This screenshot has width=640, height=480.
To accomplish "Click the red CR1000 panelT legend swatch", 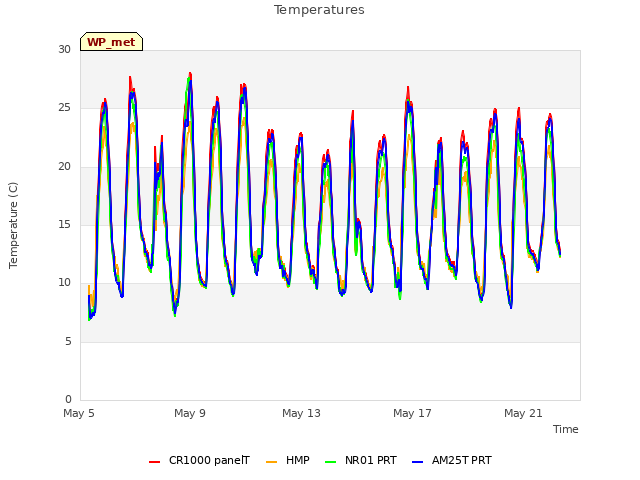I will tap(155, 462).
